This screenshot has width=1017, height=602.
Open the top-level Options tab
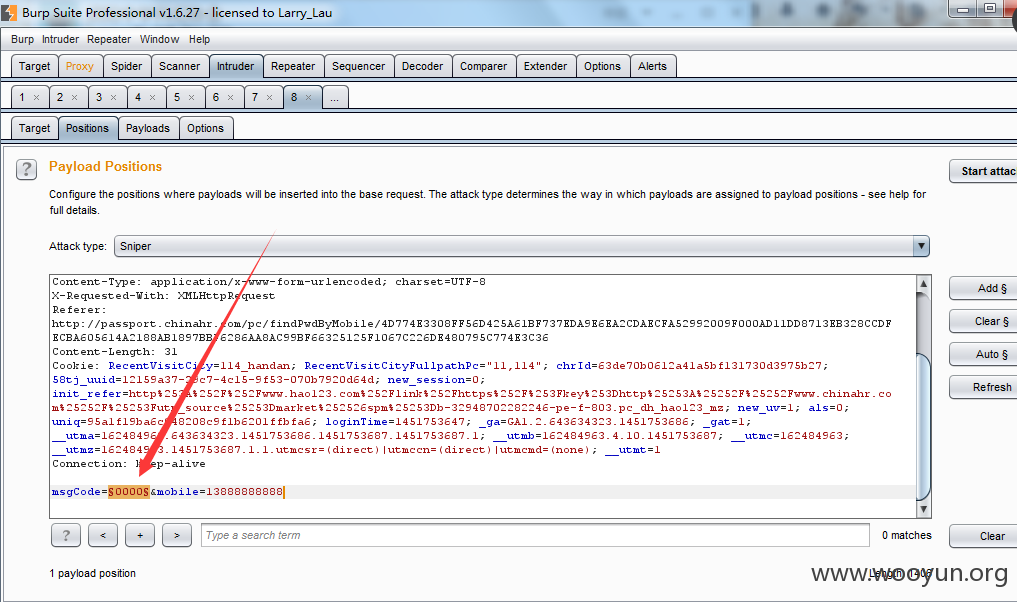[x=603, y=66]
